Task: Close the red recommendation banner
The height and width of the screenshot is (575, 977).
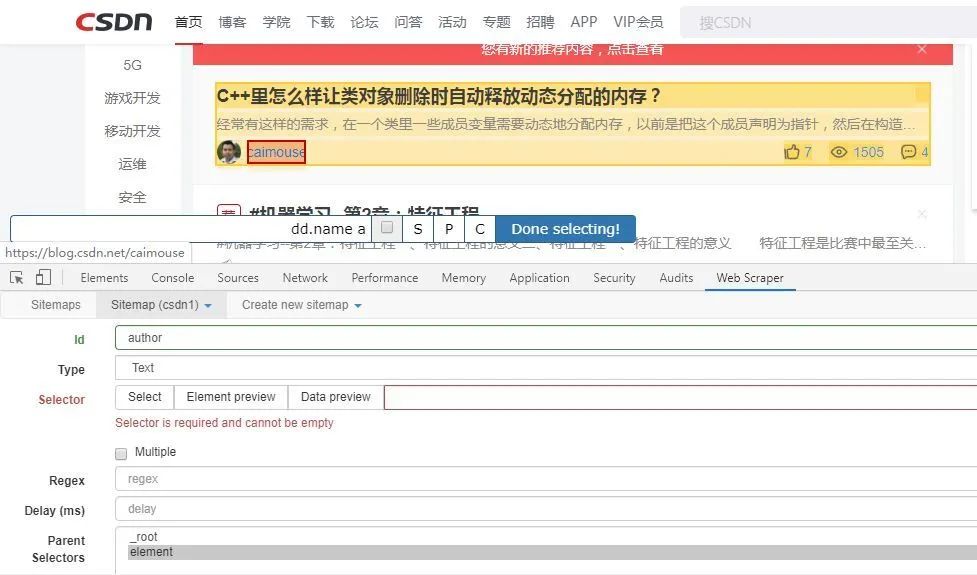Action: click(922, 49)
